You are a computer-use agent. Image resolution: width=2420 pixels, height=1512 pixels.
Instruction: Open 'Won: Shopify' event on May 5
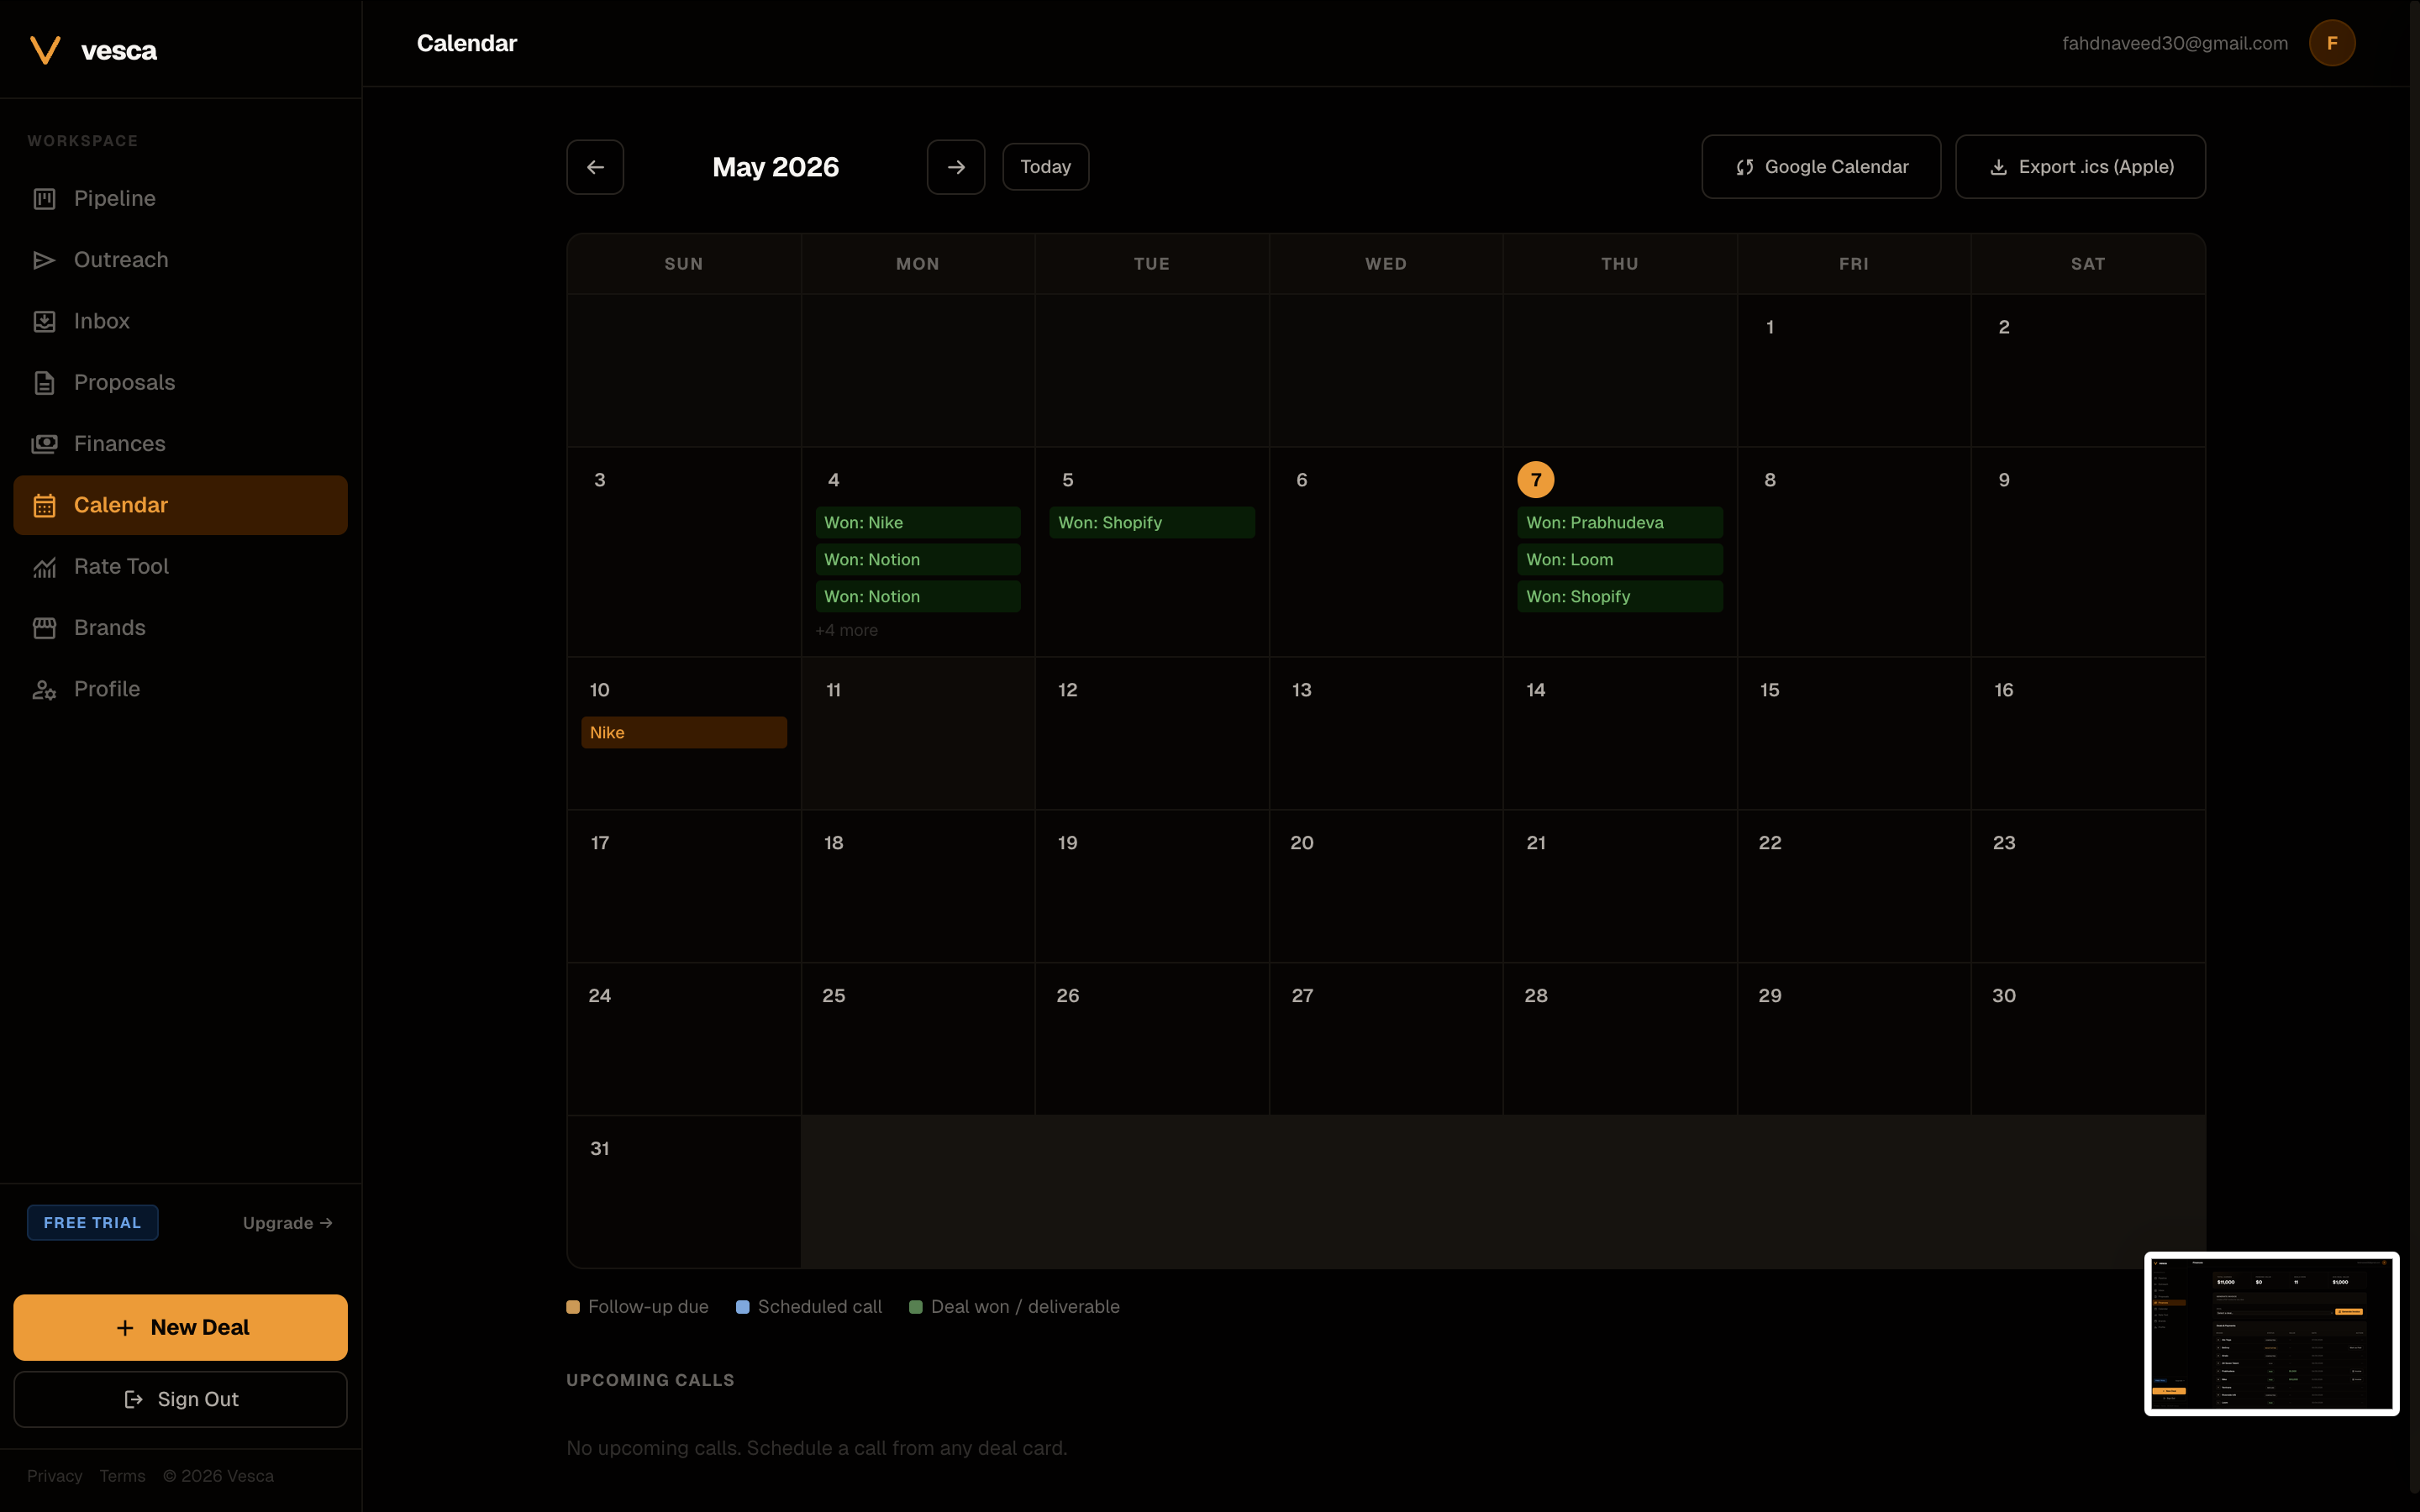[x=1152, y=523]
